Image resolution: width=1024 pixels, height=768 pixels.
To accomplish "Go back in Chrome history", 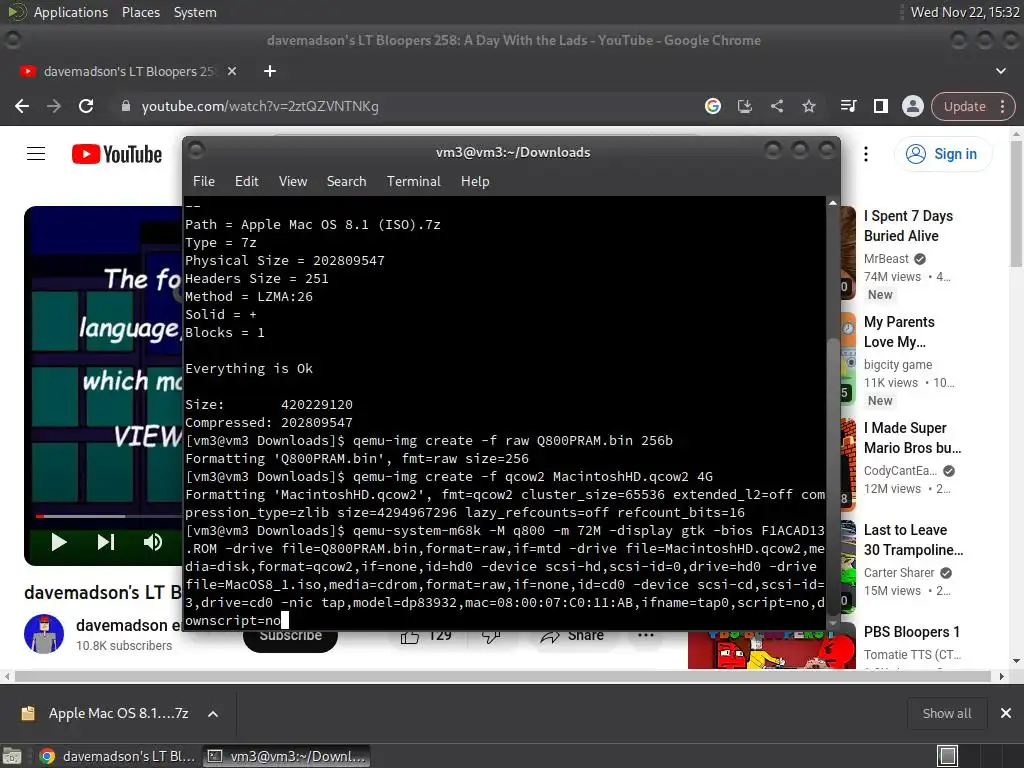I will click(x=22, y=106).
